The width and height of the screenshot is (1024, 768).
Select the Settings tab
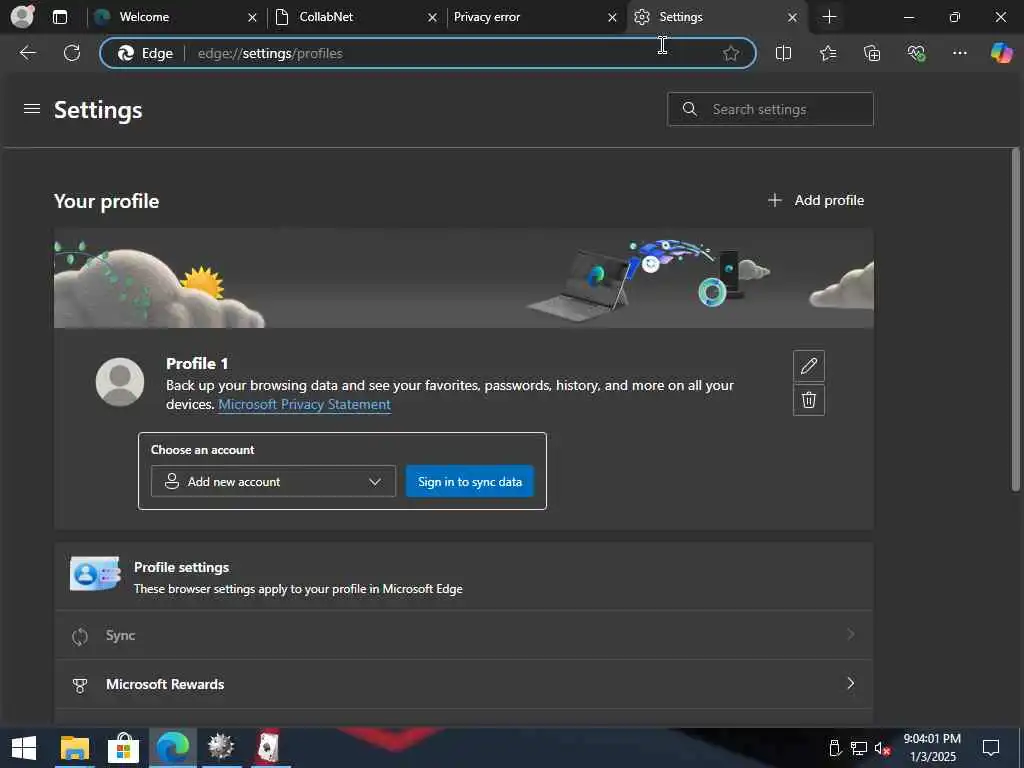pyautogui.click(x=717, y=17)
